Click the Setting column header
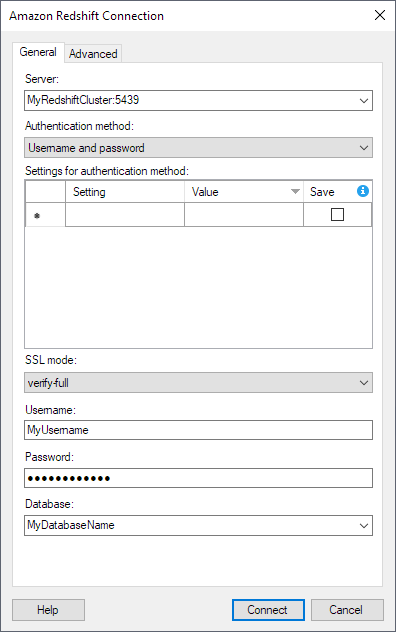 click(x=125, y=192)
